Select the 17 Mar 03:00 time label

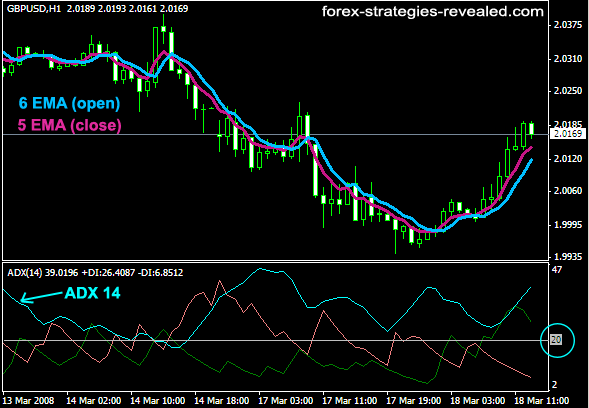pyautogui.click(x=285, y=400)
